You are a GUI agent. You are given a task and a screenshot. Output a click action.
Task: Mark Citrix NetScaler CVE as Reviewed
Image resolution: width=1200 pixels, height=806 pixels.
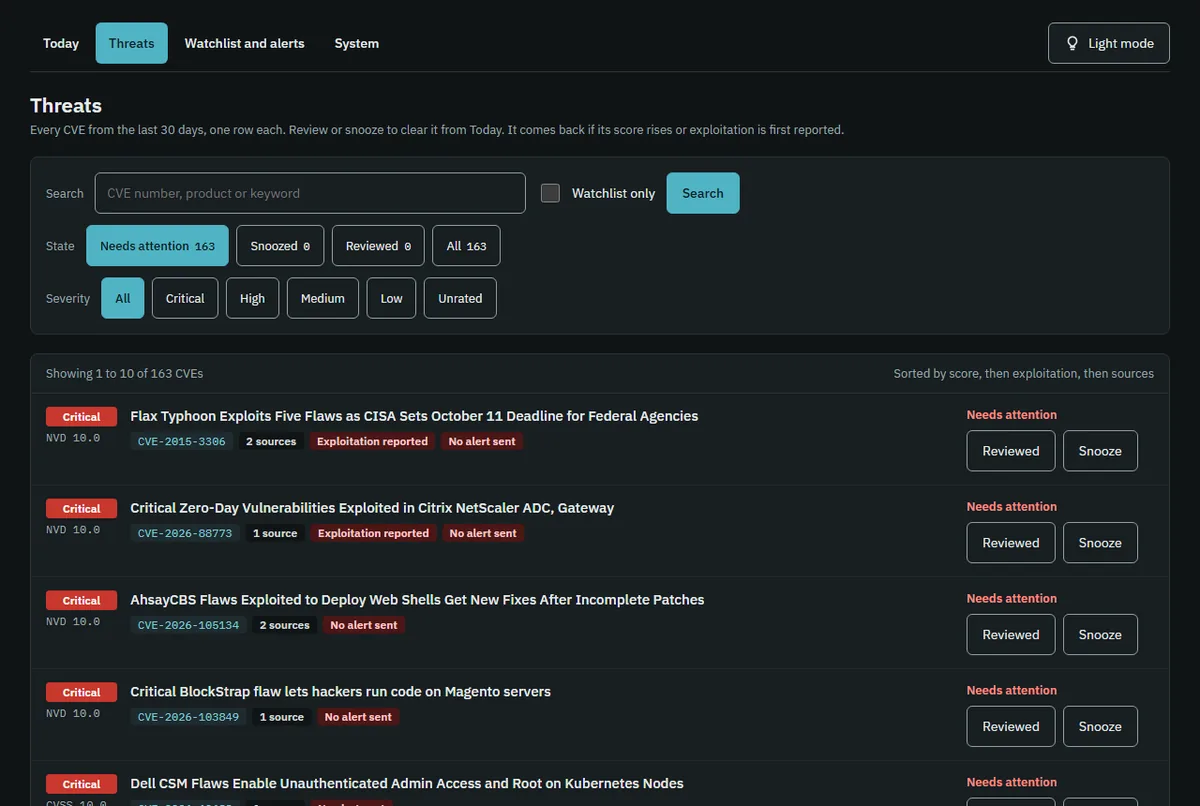point(1011,543)
